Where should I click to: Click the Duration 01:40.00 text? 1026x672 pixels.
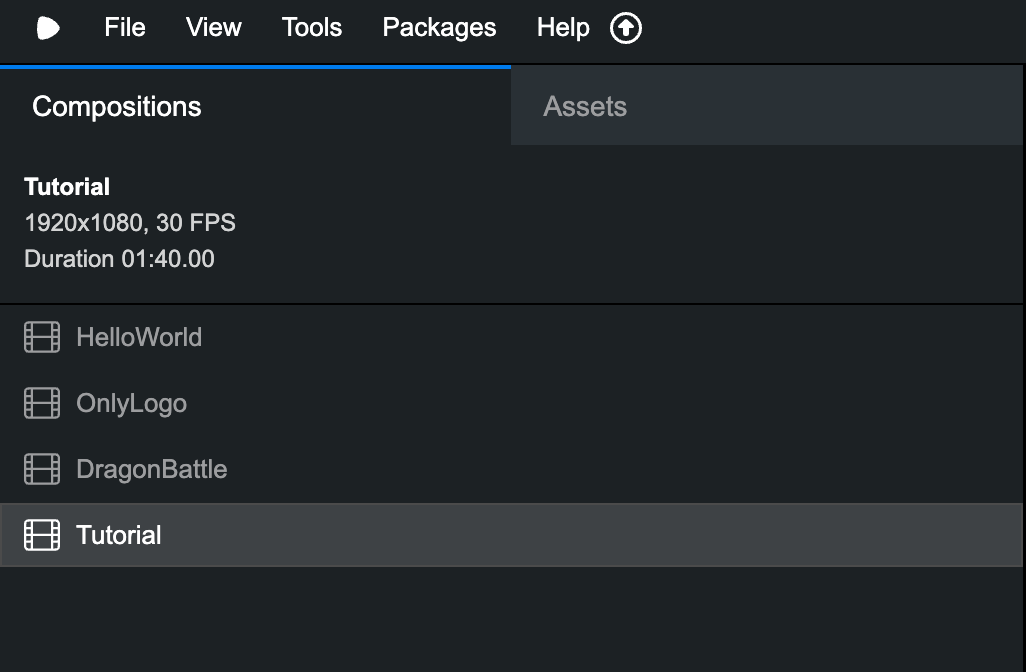[119, 259]
